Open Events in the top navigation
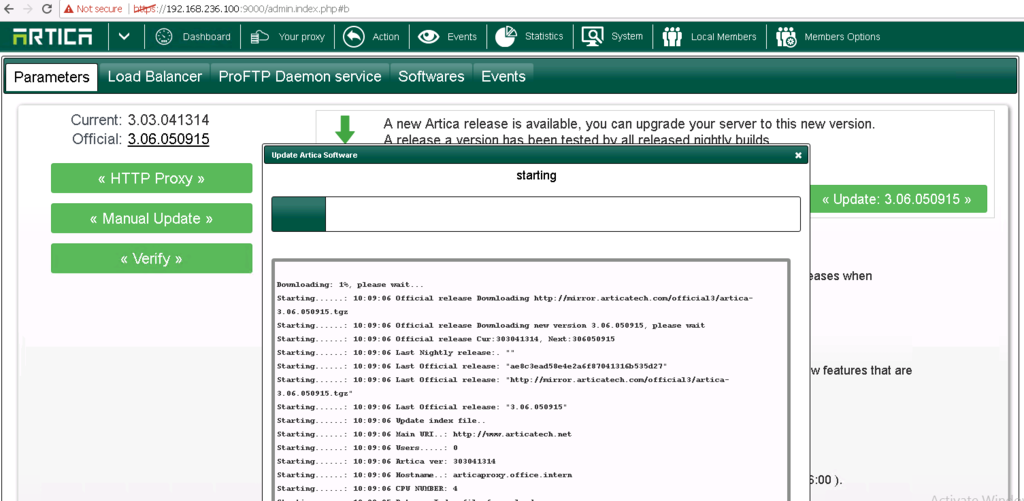 coord(462,37)
